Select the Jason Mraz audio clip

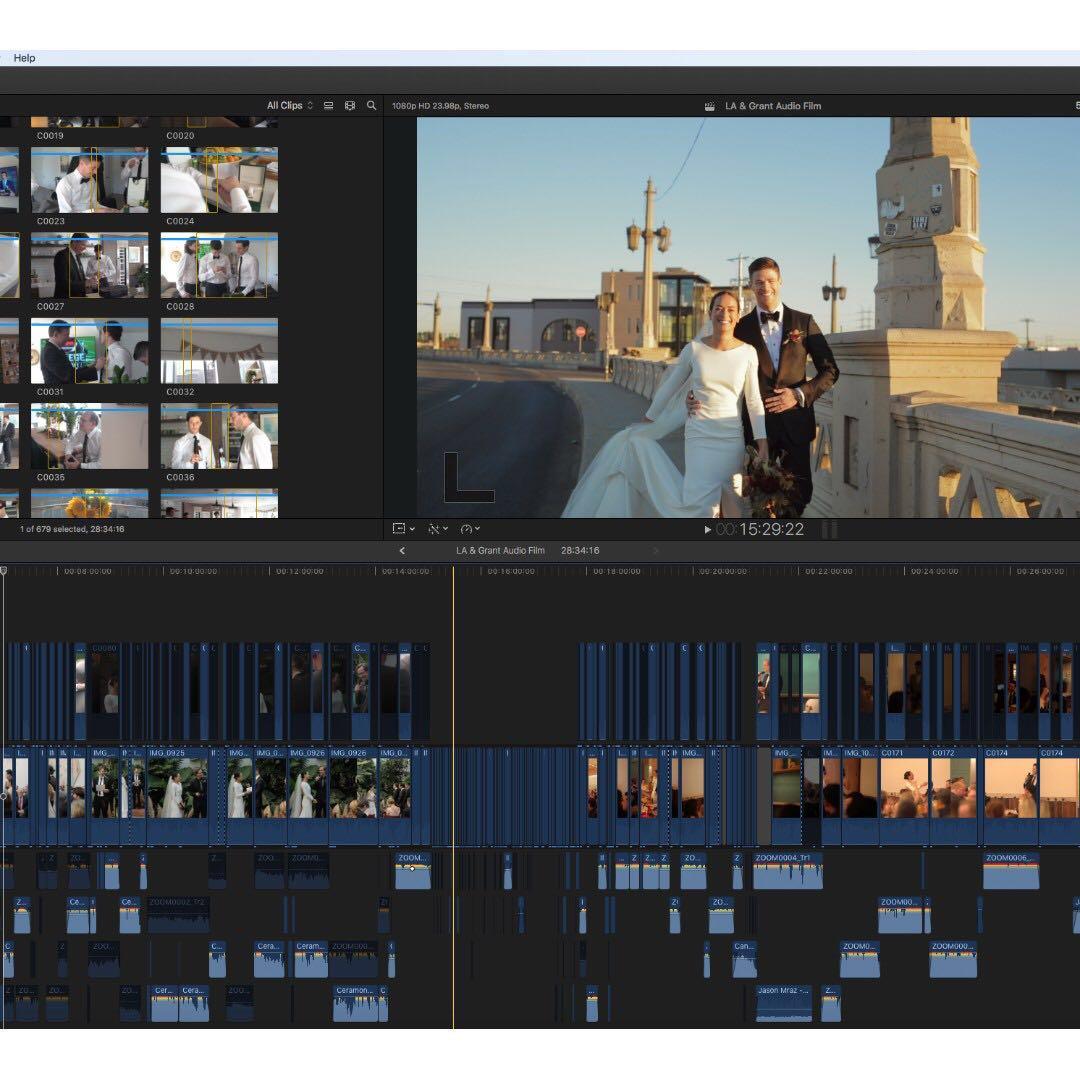pyautogui.click(x=784, y=1004)
